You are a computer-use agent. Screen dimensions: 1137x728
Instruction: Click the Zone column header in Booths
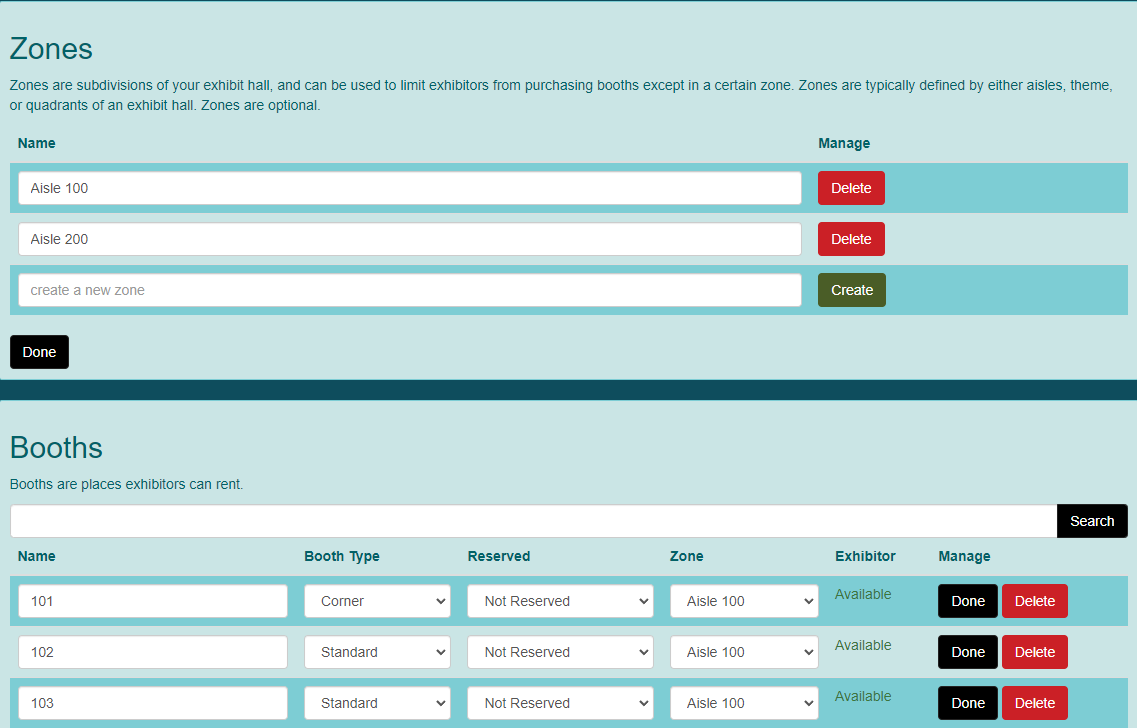pos(687,556)
